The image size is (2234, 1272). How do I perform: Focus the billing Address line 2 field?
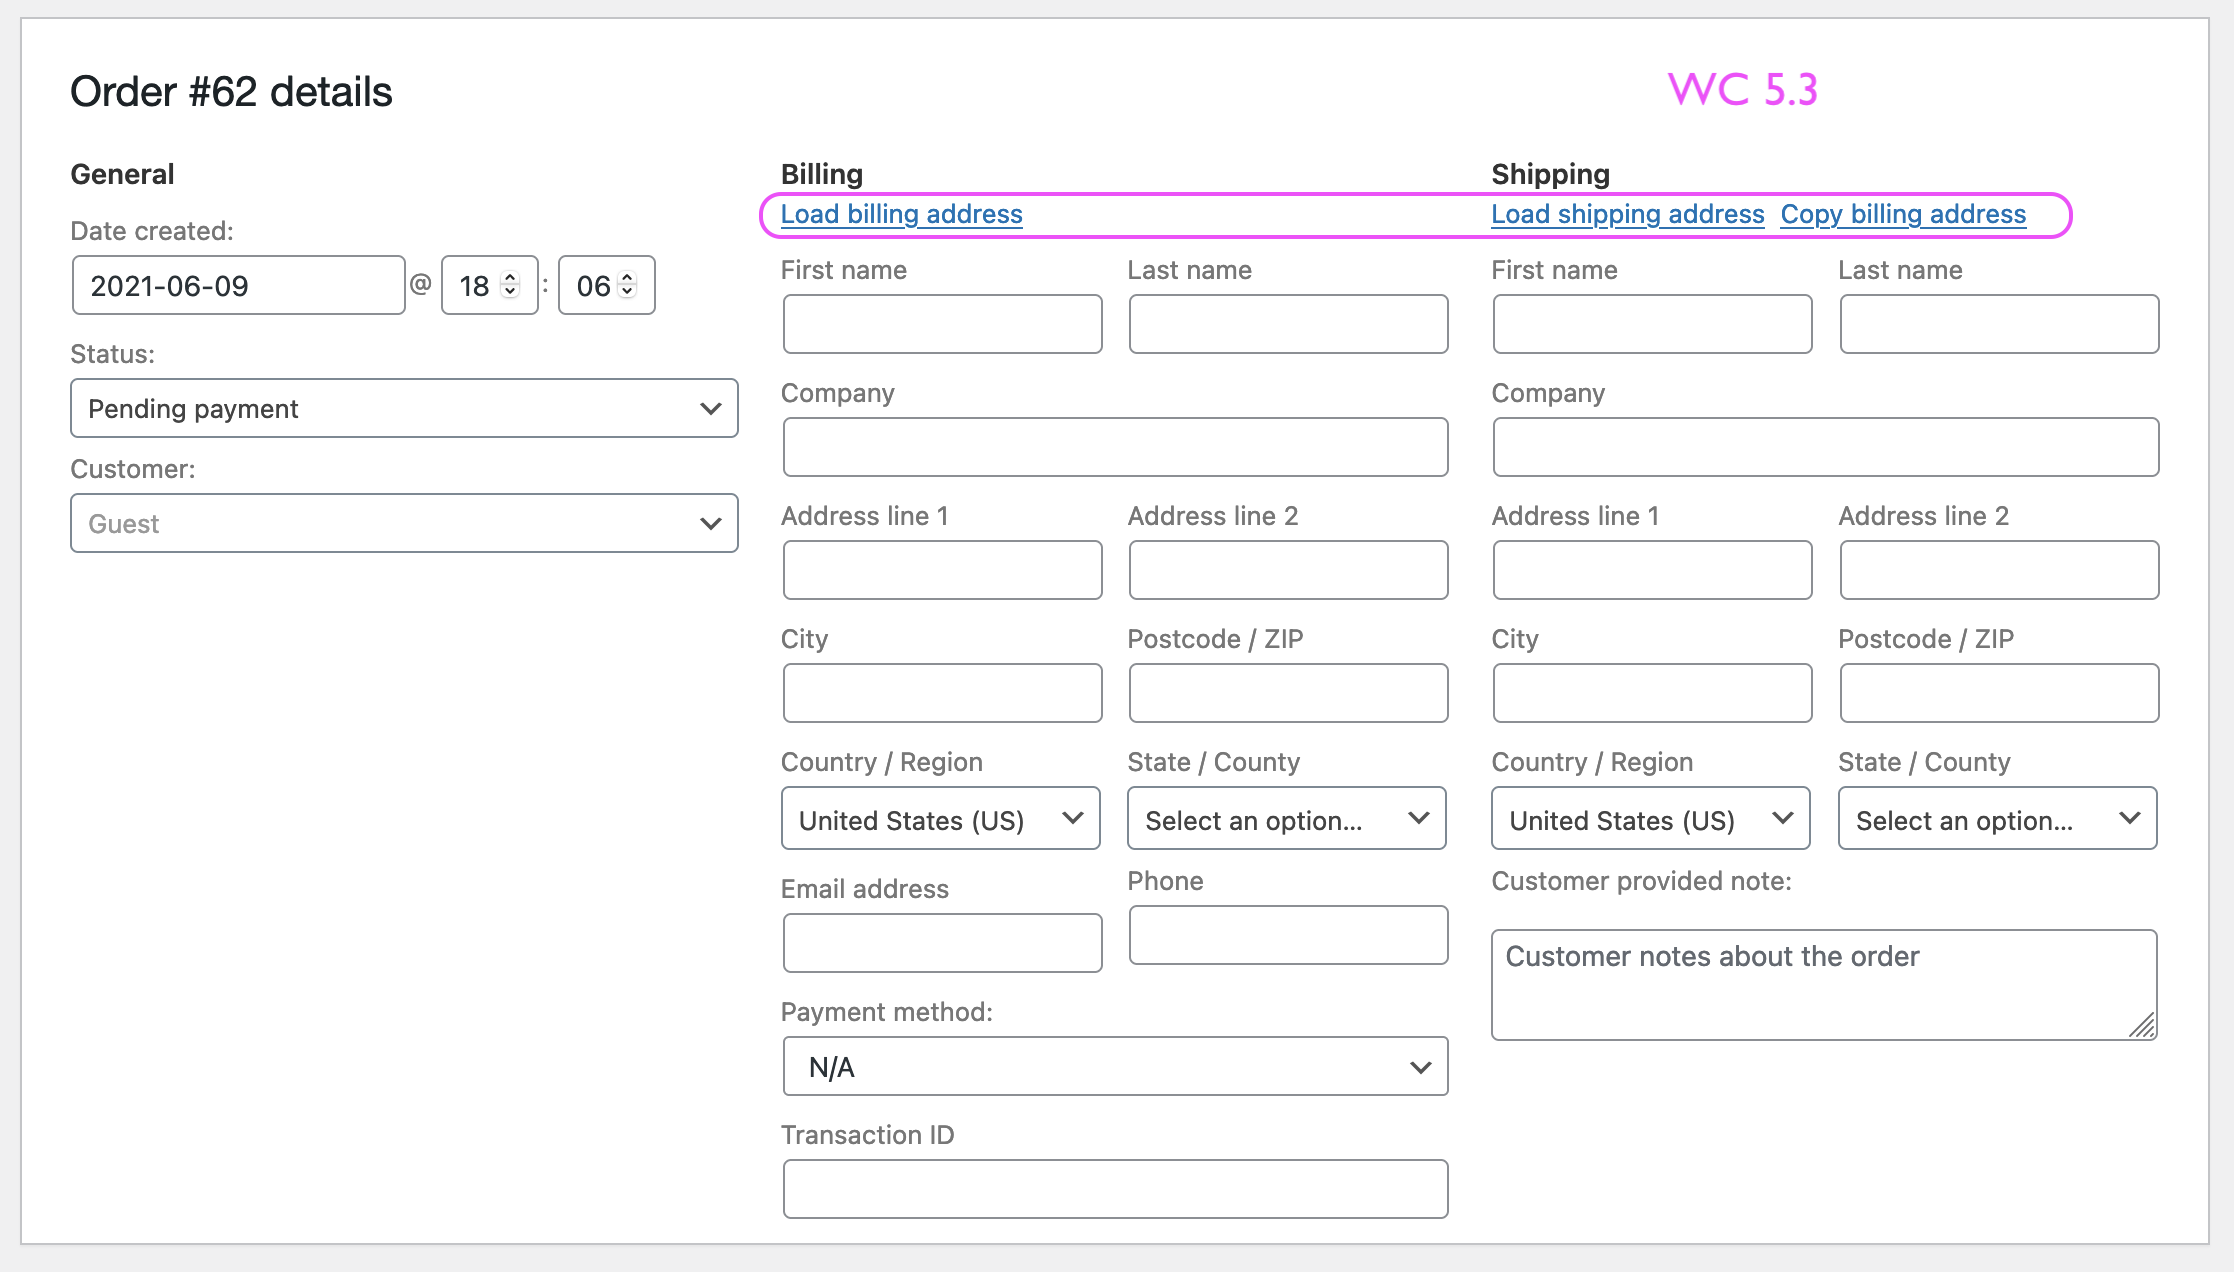[1289, 570]
